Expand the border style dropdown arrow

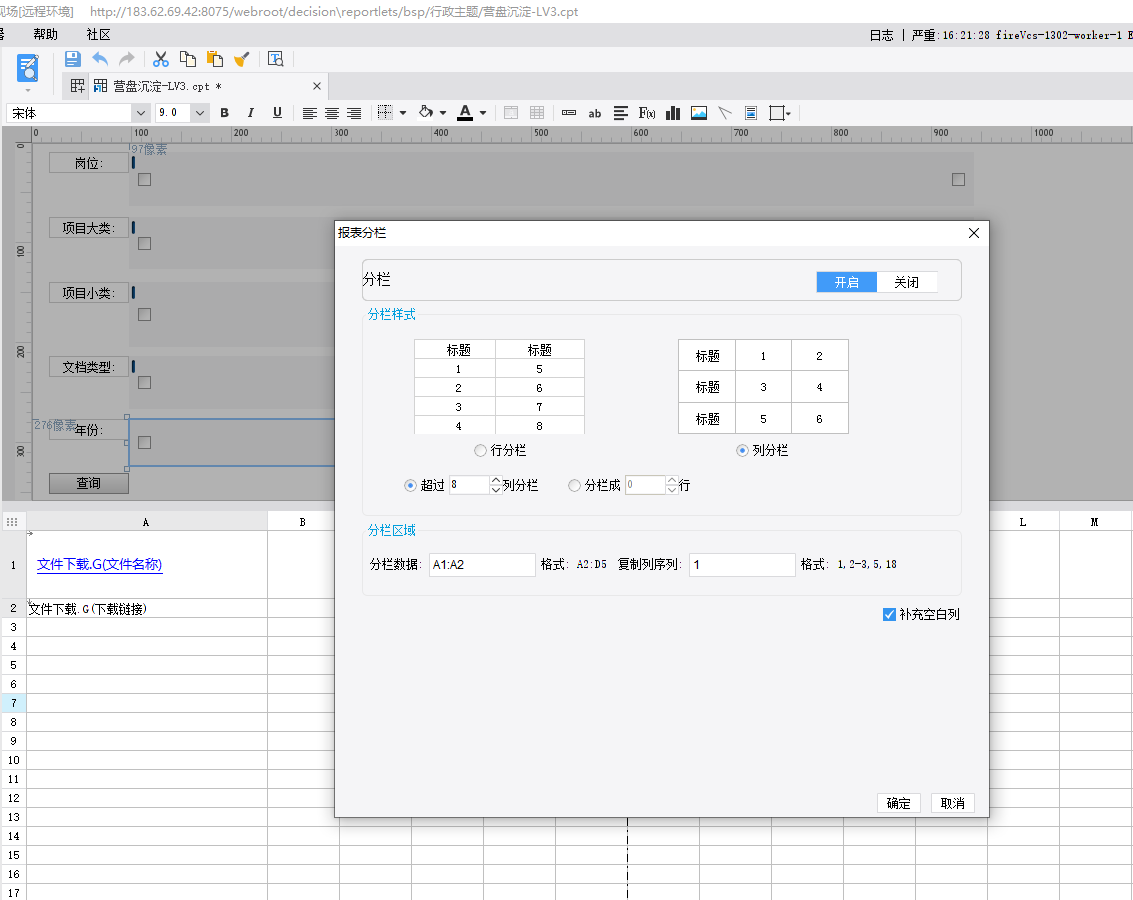(403, 113)
